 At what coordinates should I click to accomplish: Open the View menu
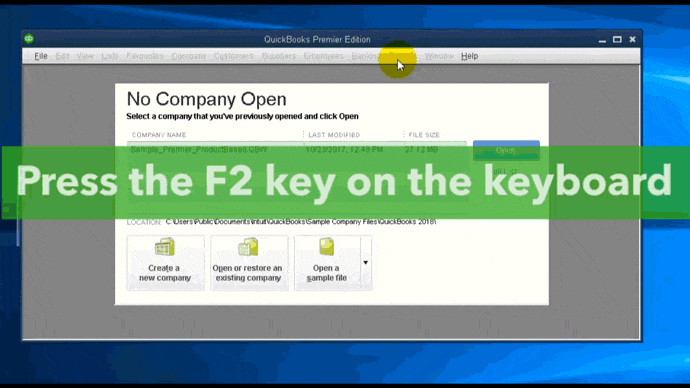click(x=85, y=56)
